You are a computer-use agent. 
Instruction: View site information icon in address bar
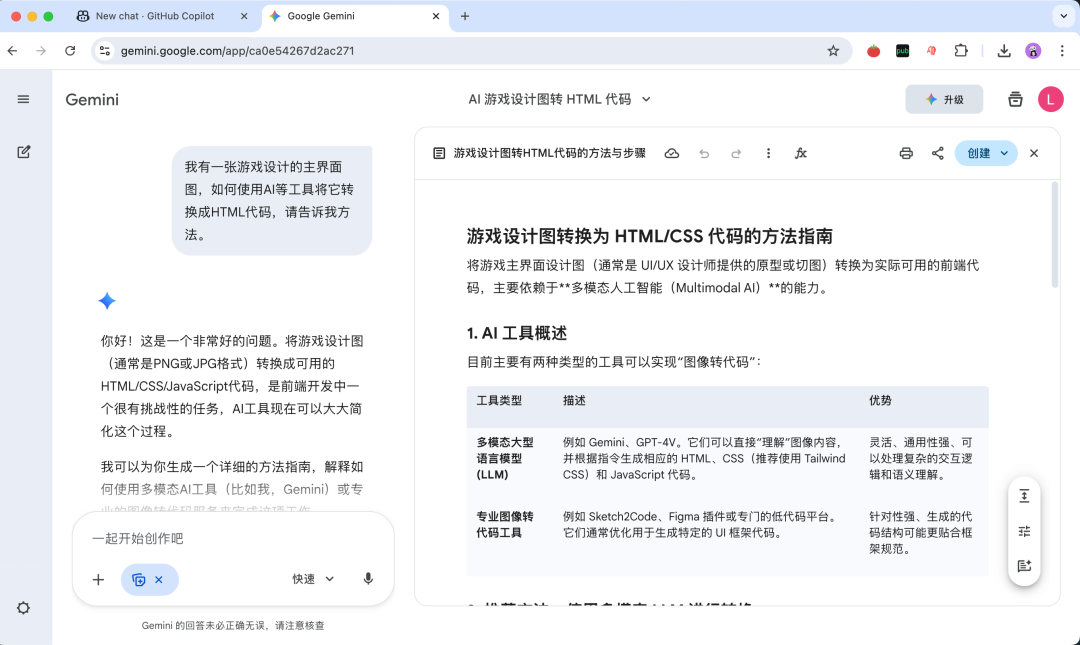[x=105, y=51]
